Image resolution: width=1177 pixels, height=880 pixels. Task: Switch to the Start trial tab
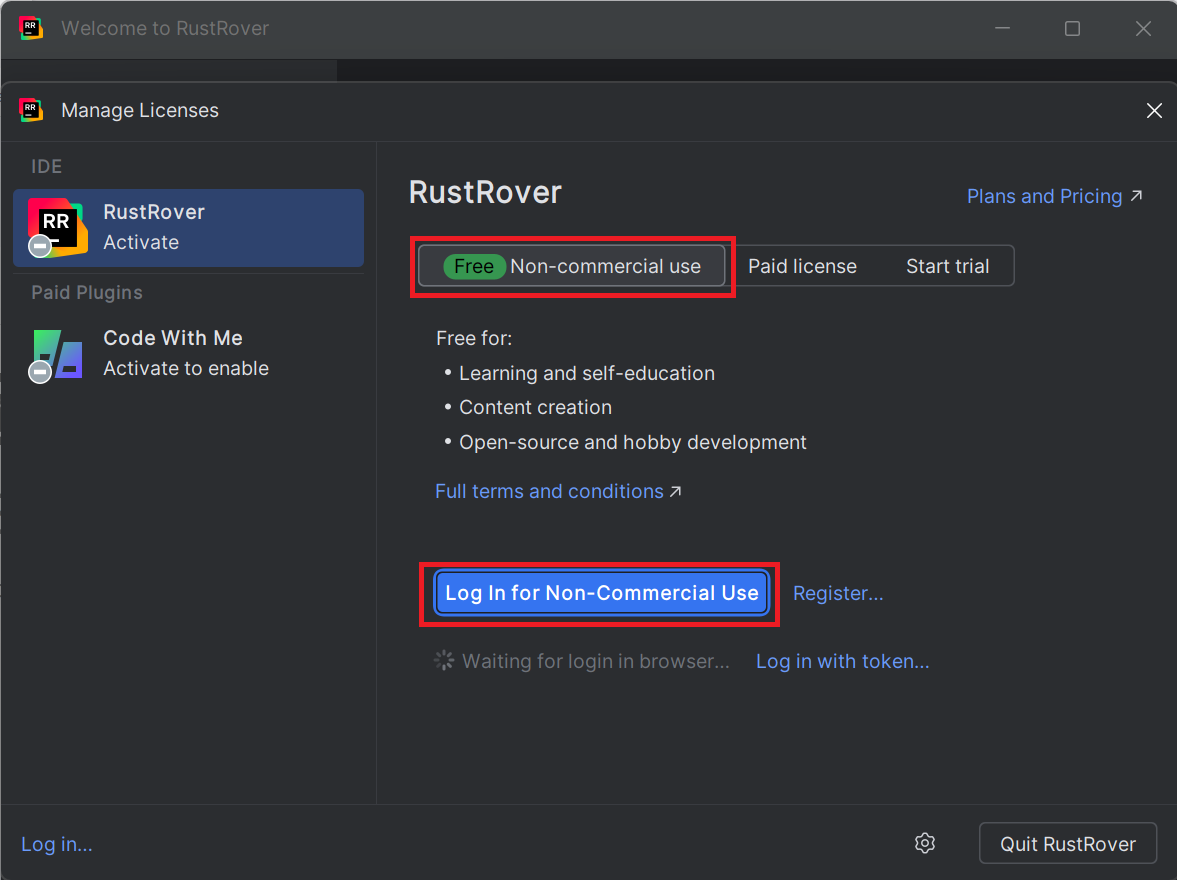(947, 266)
